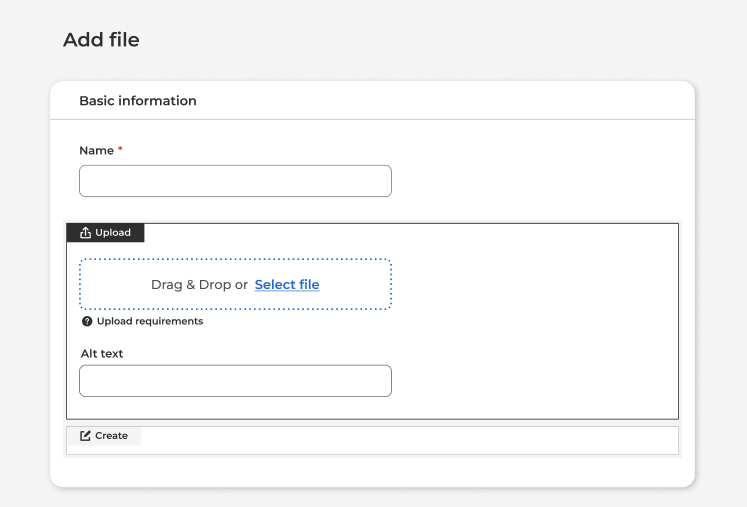
Task: Click the upload arrow icon in Upload tab
Action: [x=85, y=233]
